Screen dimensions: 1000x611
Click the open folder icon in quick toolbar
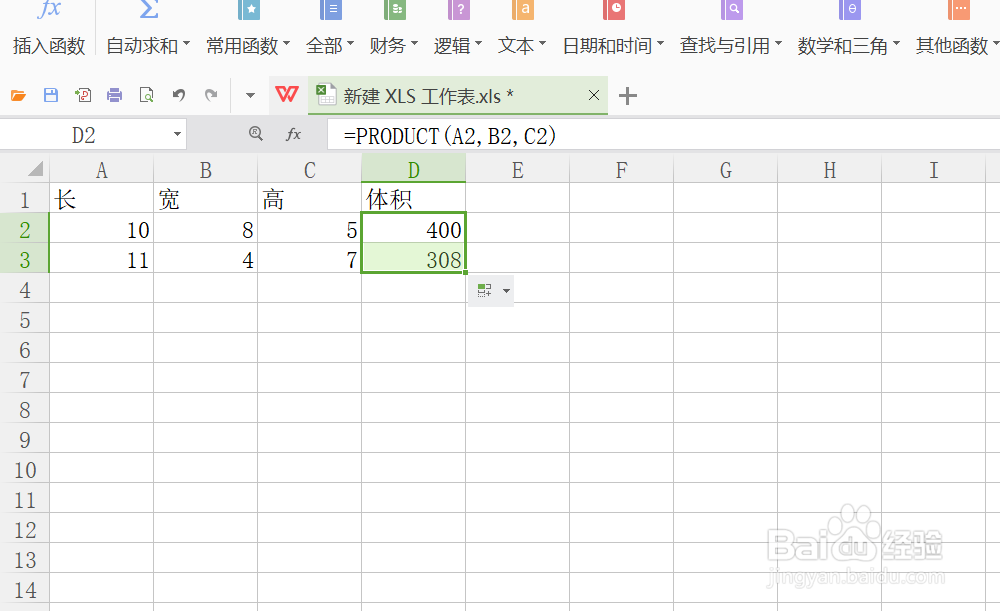coord(18,96)
